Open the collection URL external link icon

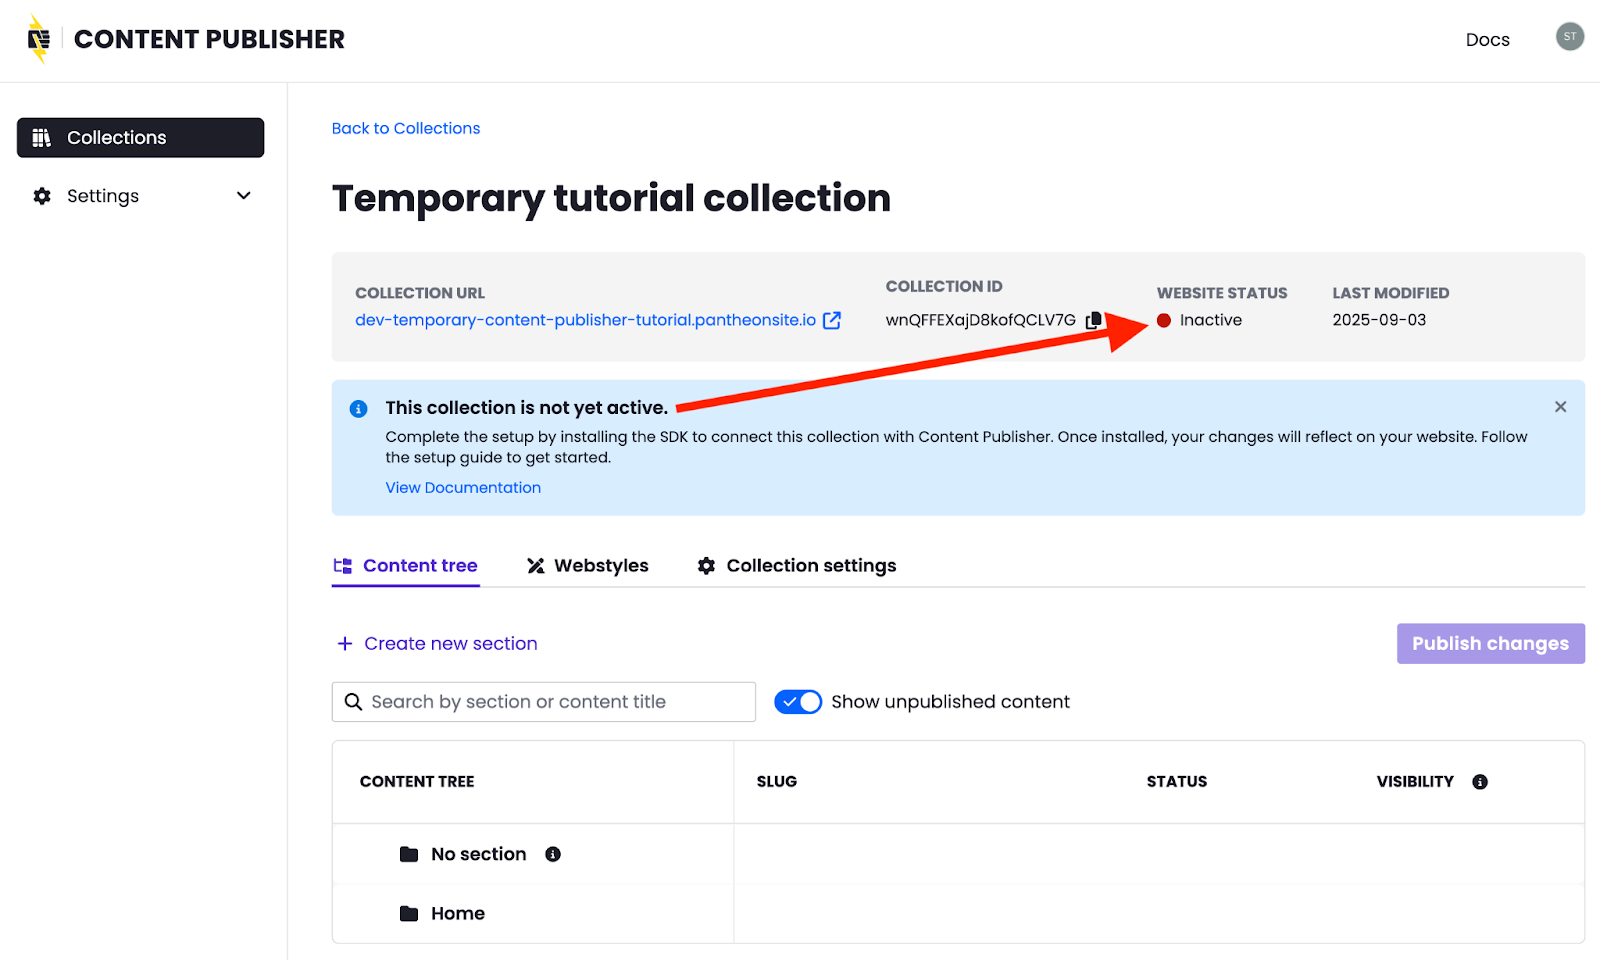pyautogui.click(x=832, y=320)
